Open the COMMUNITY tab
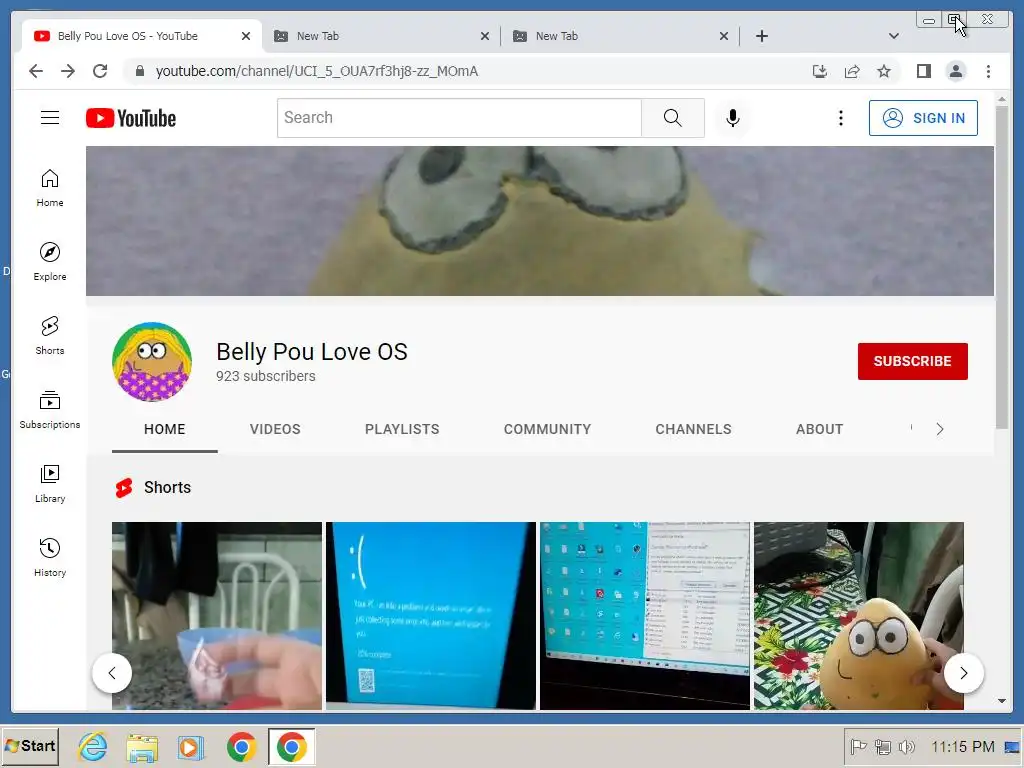 pos(547,429)
